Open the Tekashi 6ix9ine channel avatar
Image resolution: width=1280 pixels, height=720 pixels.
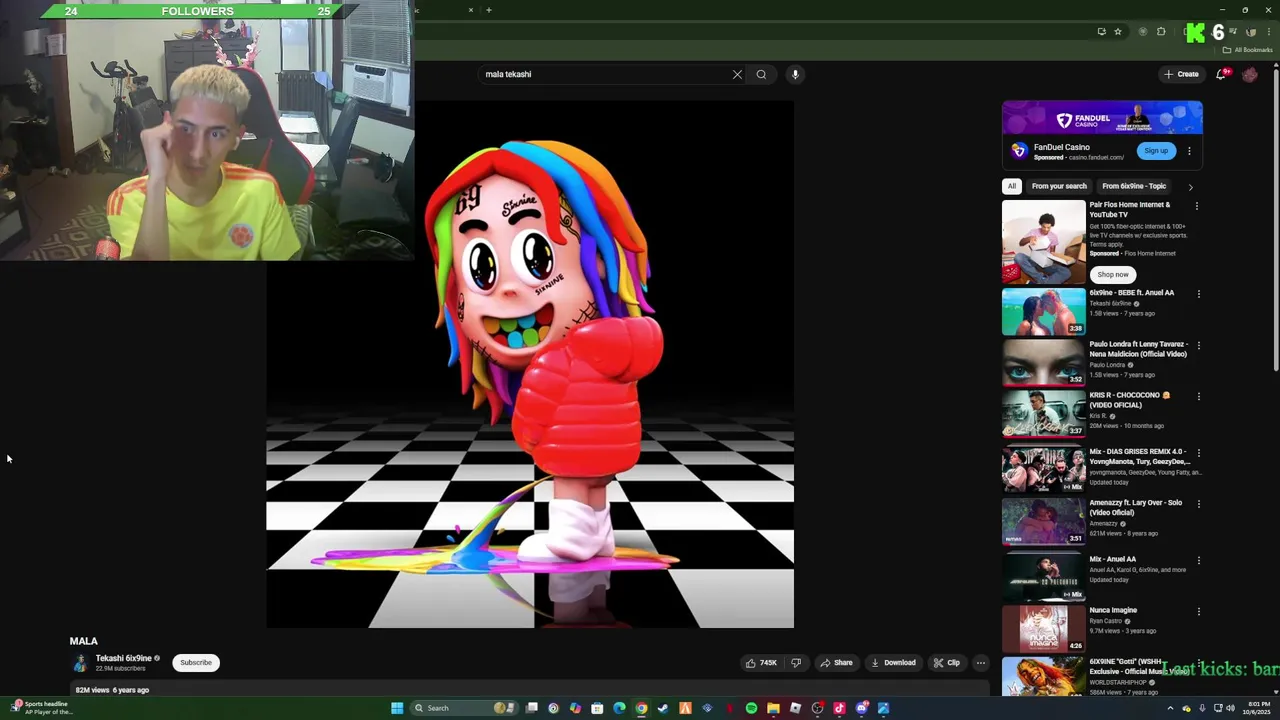tap(80, 663)
